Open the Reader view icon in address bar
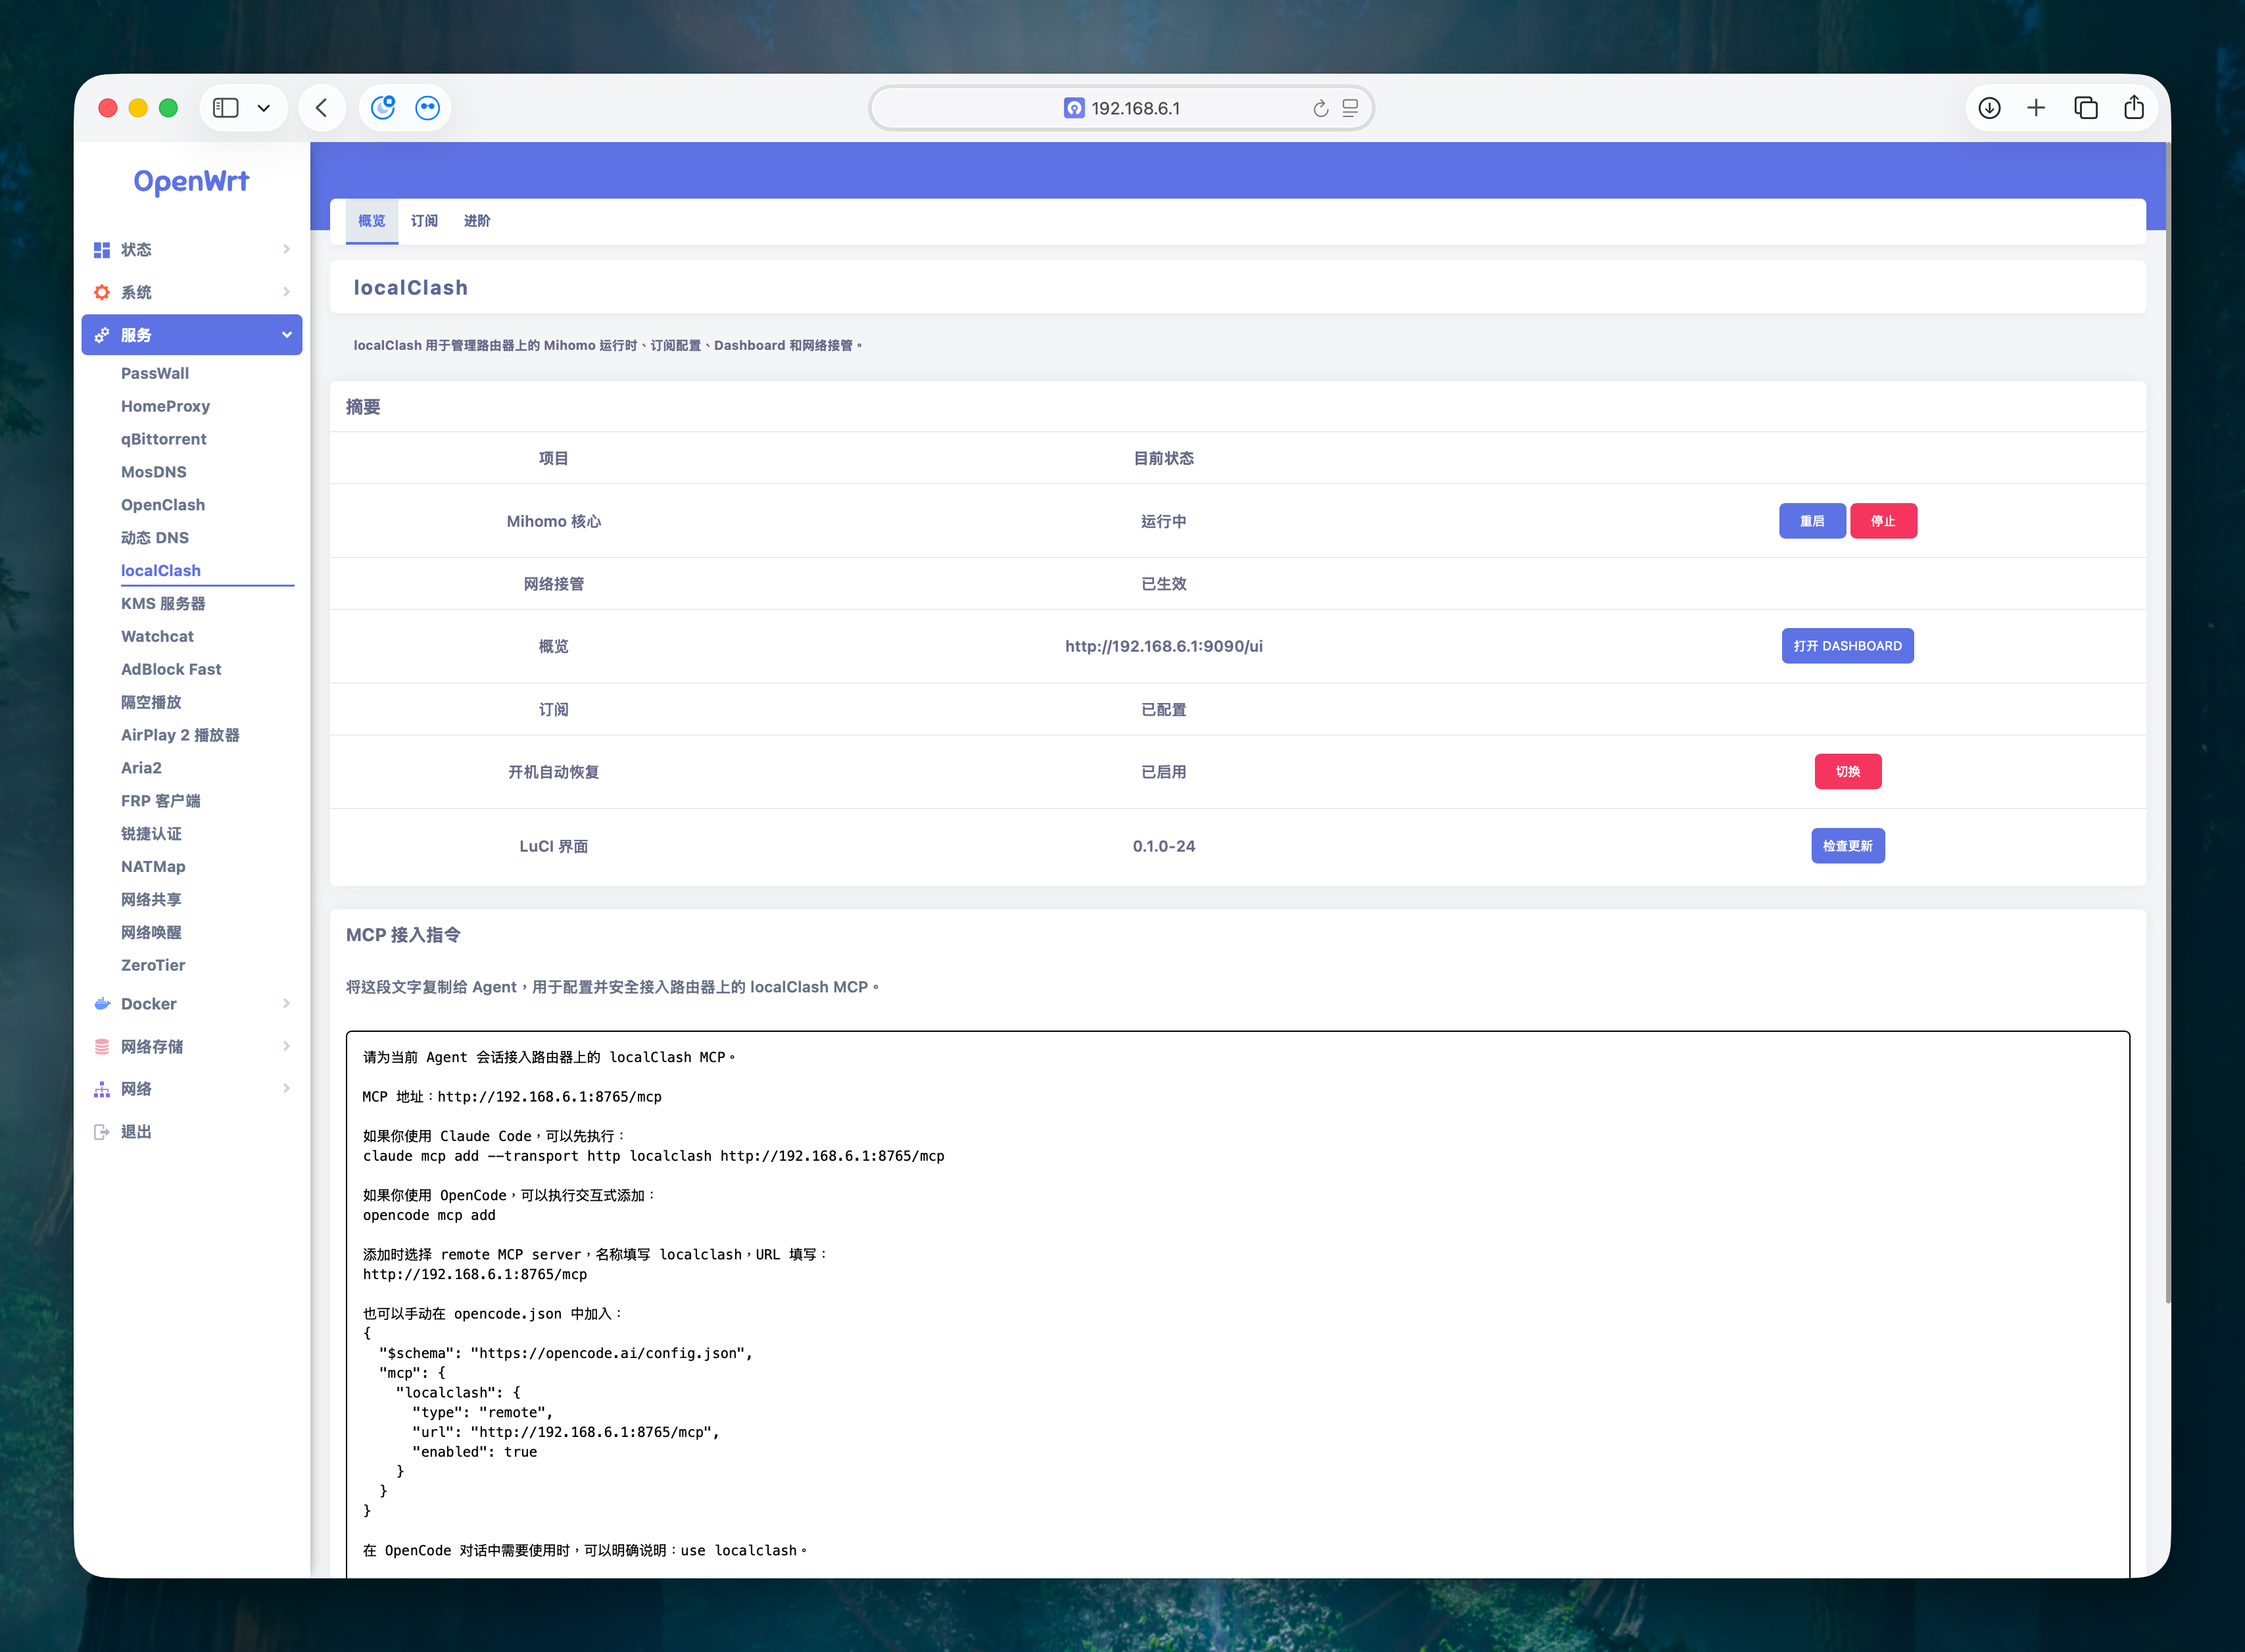The width and height of the screenshot is (2245, 1652). [1350, 108]
